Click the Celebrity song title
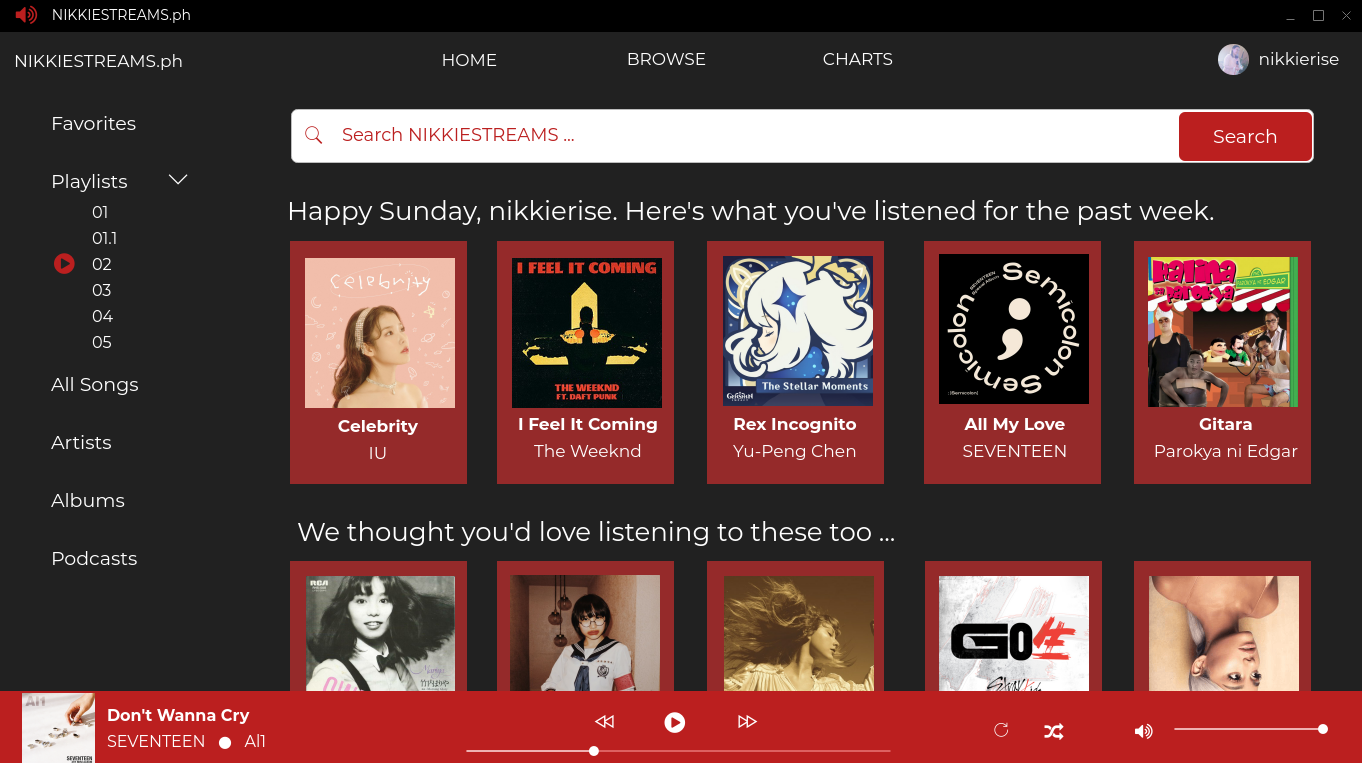 coord(378,426)
